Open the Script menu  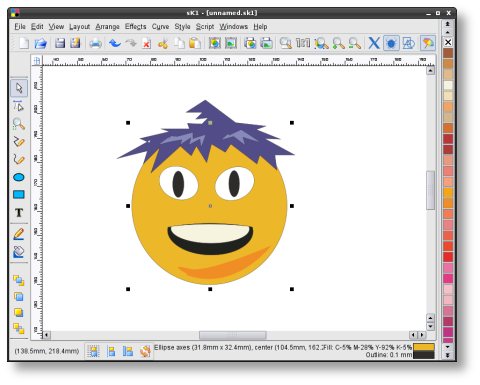click(205, 27)
